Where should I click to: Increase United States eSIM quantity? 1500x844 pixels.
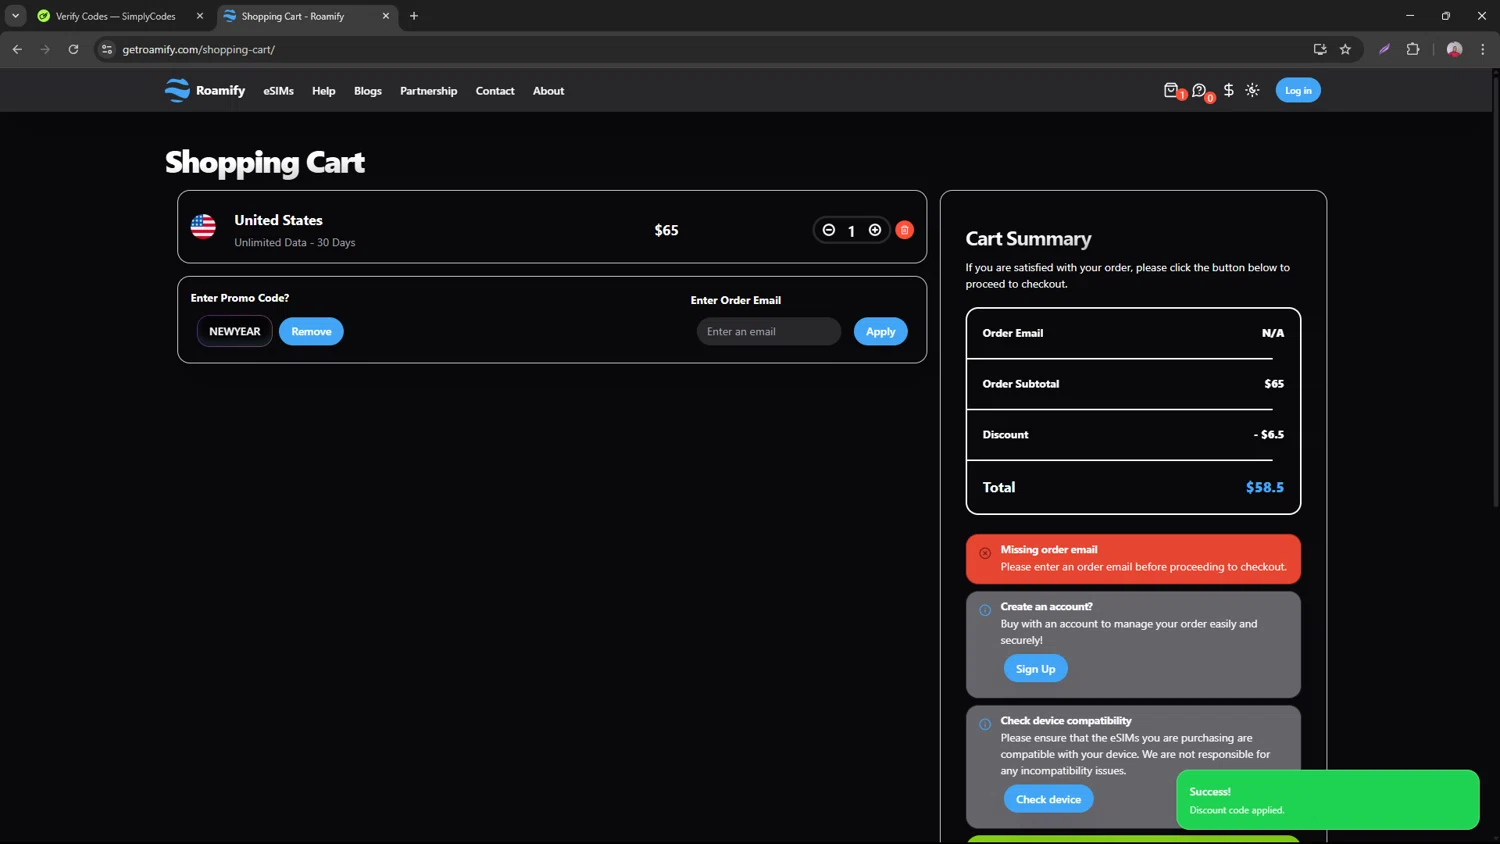point(875,230)
